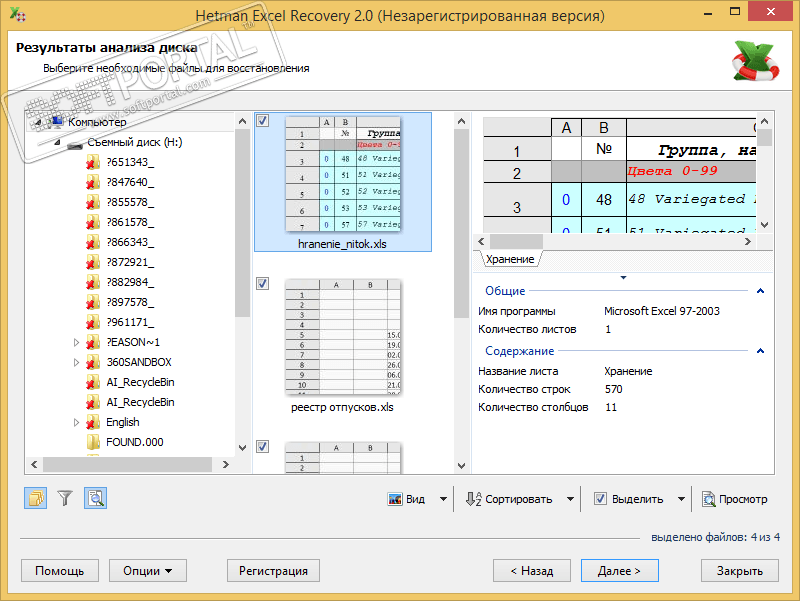
Task: Select the FOUND.000 tree label
Action: click(135, 442)
